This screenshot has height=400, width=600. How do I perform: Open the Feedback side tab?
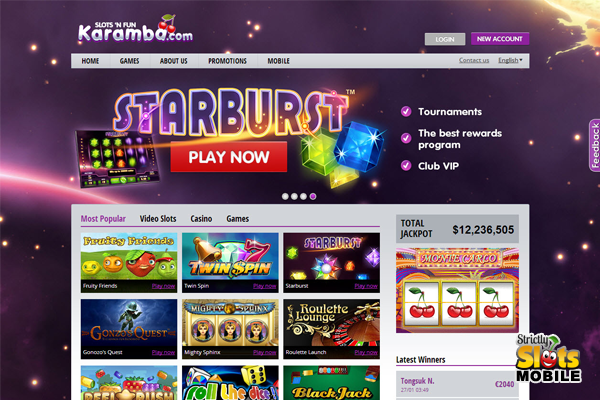click(594, 145)
